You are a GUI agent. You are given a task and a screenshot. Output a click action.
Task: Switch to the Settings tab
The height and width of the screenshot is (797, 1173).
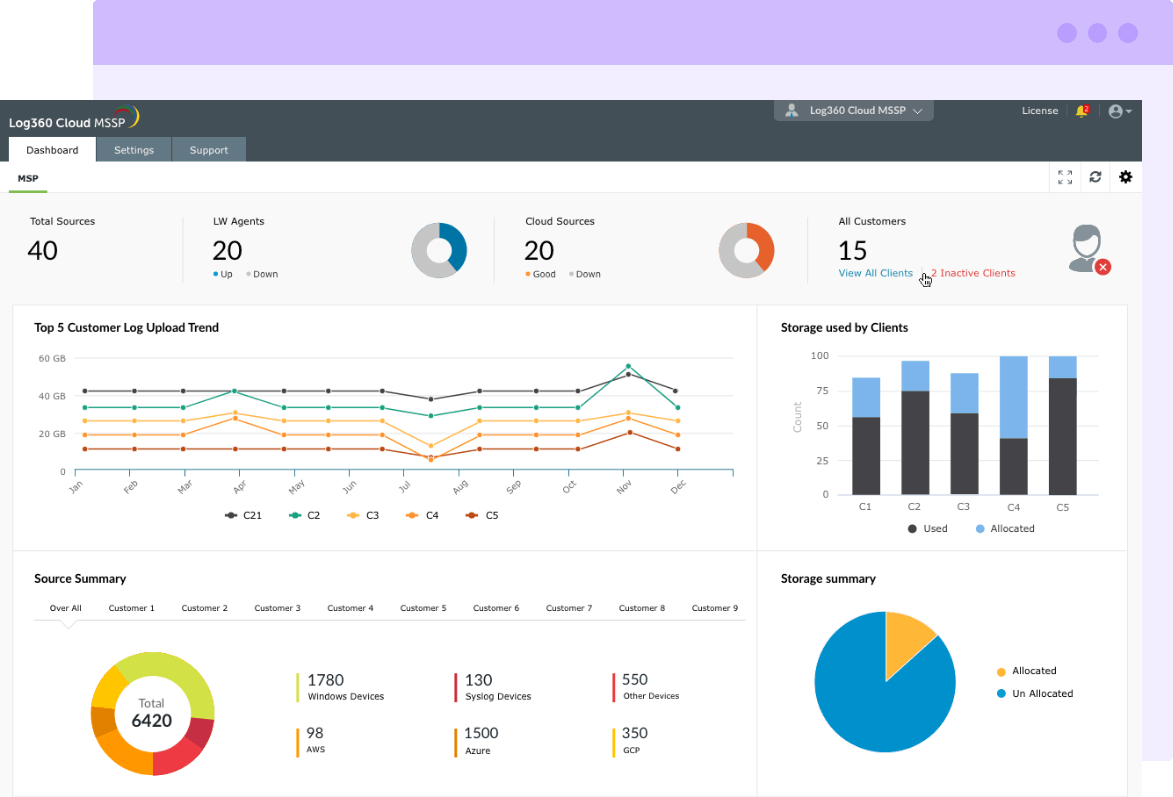133,149
